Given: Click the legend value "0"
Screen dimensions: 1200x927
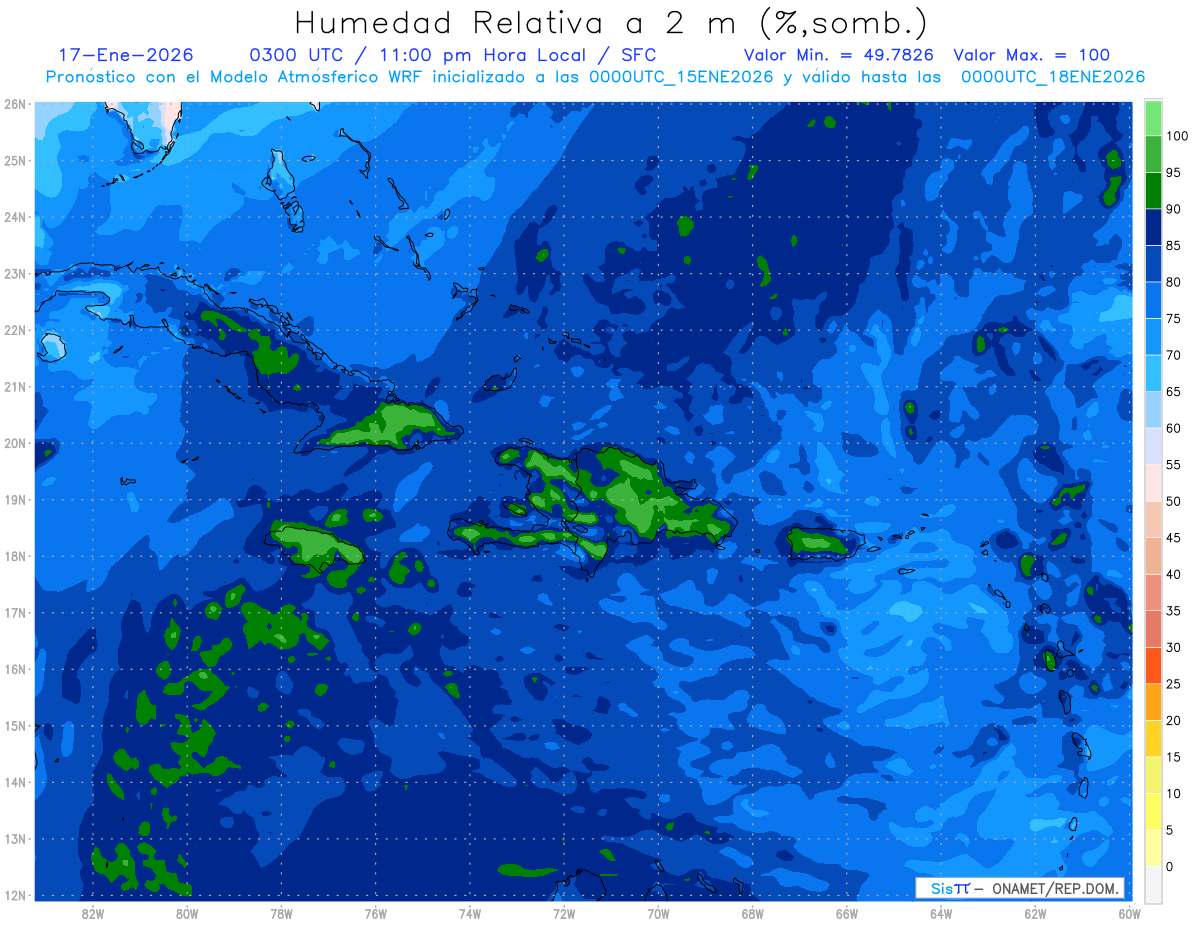Looking at the screenshot, I should point(1169,866).
